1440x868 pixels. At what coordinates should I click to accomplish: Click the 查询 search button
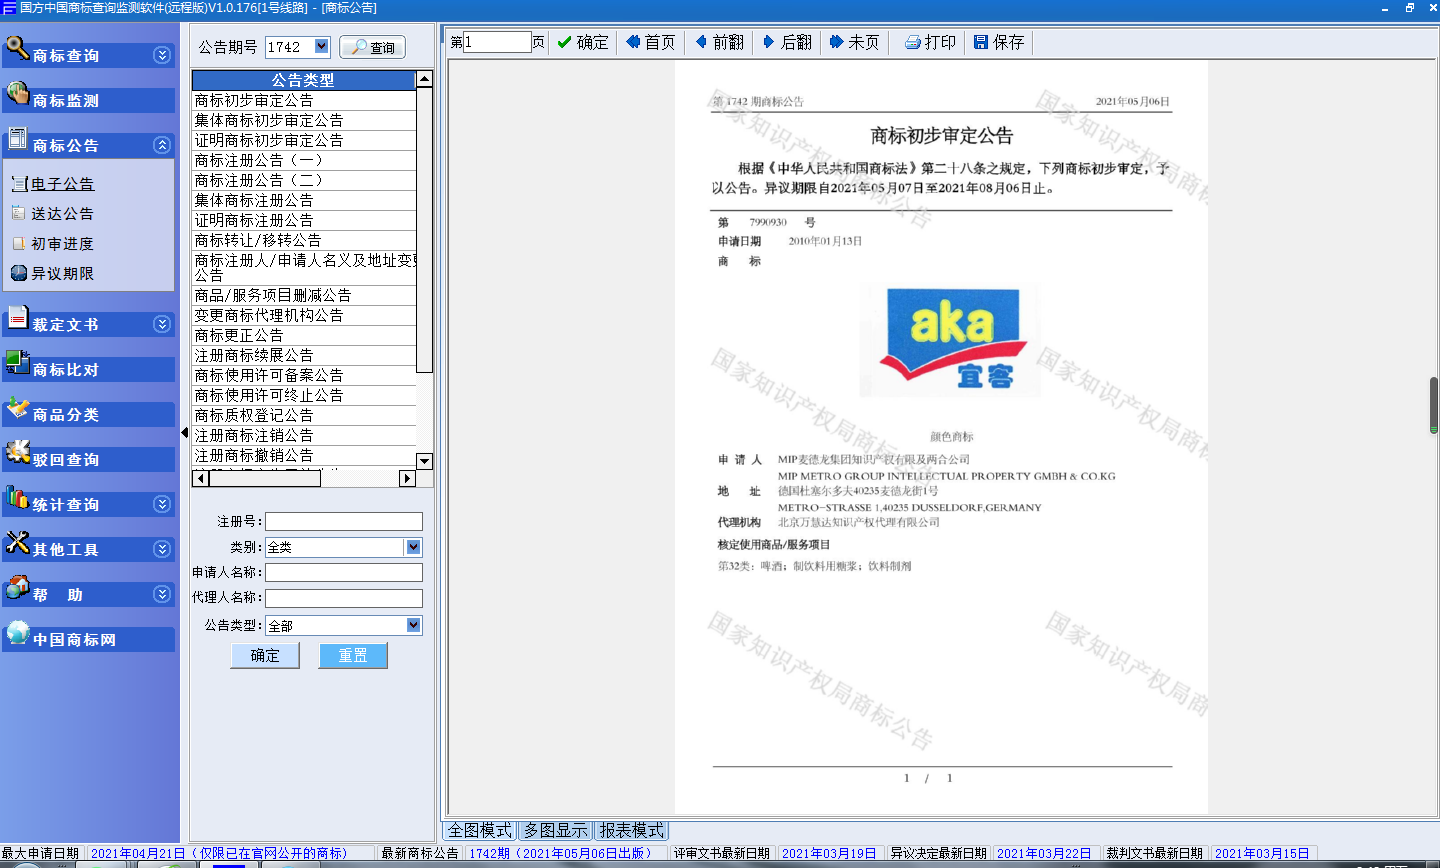372,47
